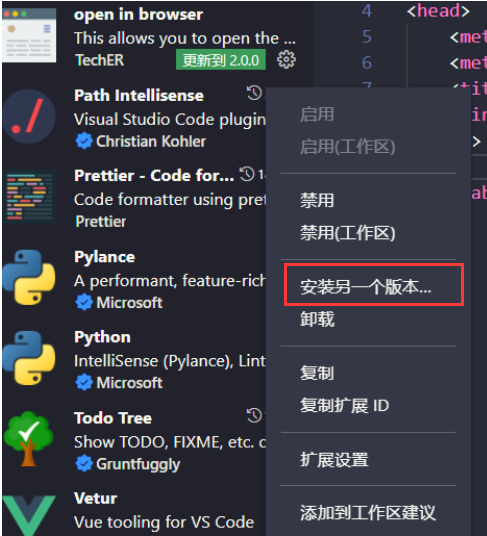Open the Vetur extension title
Screen dimensions: 487x536
[96, 498]
